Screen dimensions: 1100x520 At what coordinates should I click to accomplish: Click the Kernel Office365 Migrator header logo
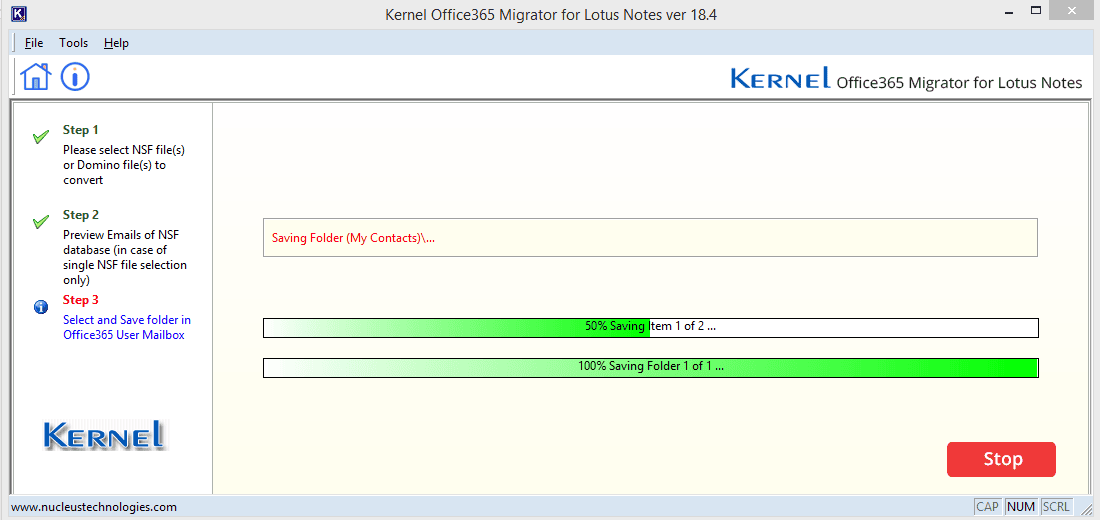click(x=906, y=80)
